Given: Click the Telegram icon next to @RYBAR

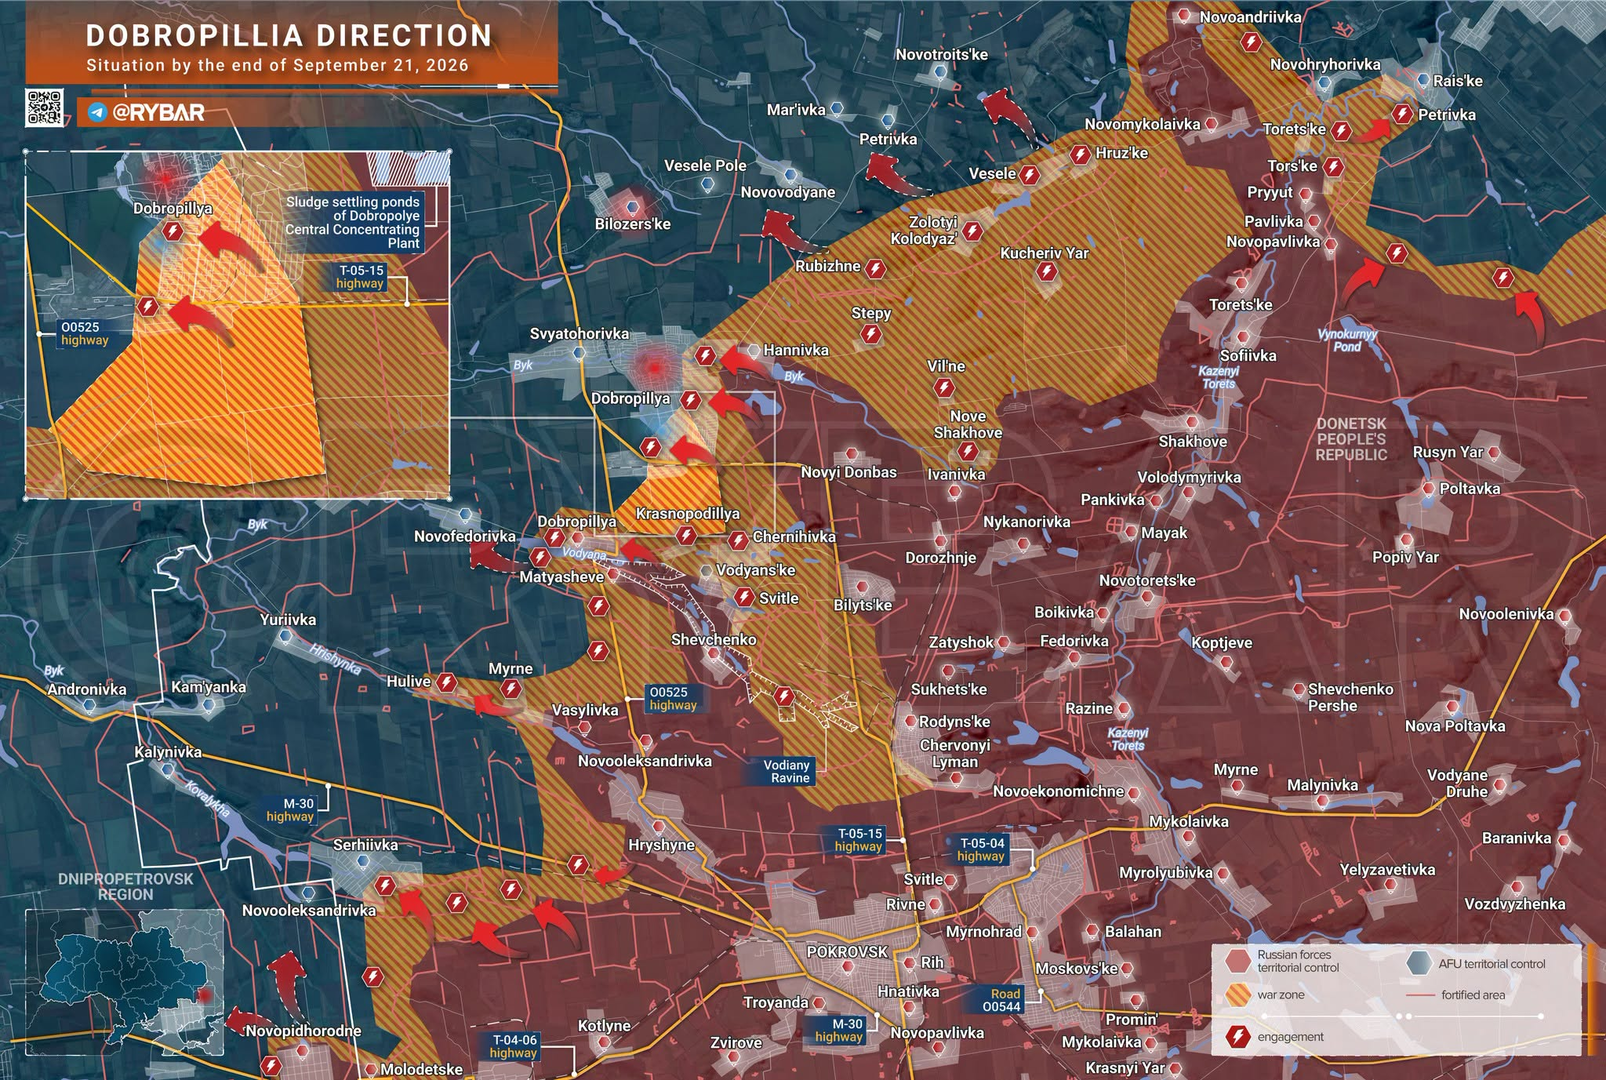Looking at the screenshot, I should 97,113.
